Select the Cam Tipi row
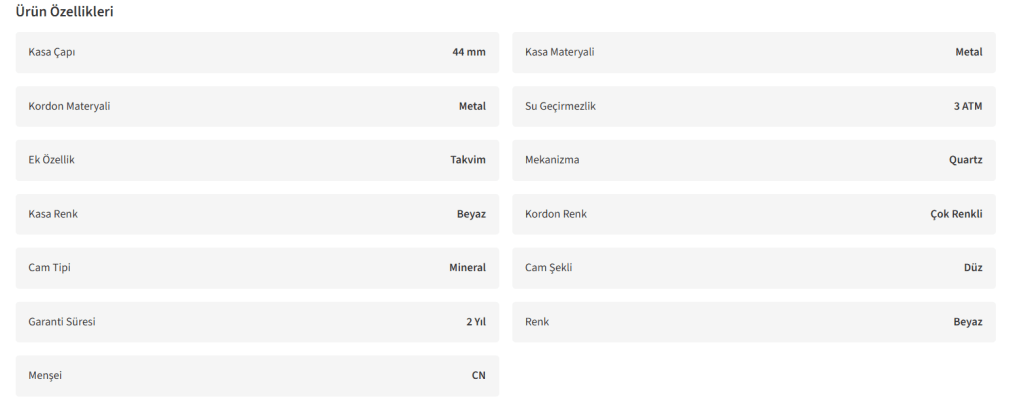Image resolution: width=1024 pixels, height=409 pixels. [257, 268]
